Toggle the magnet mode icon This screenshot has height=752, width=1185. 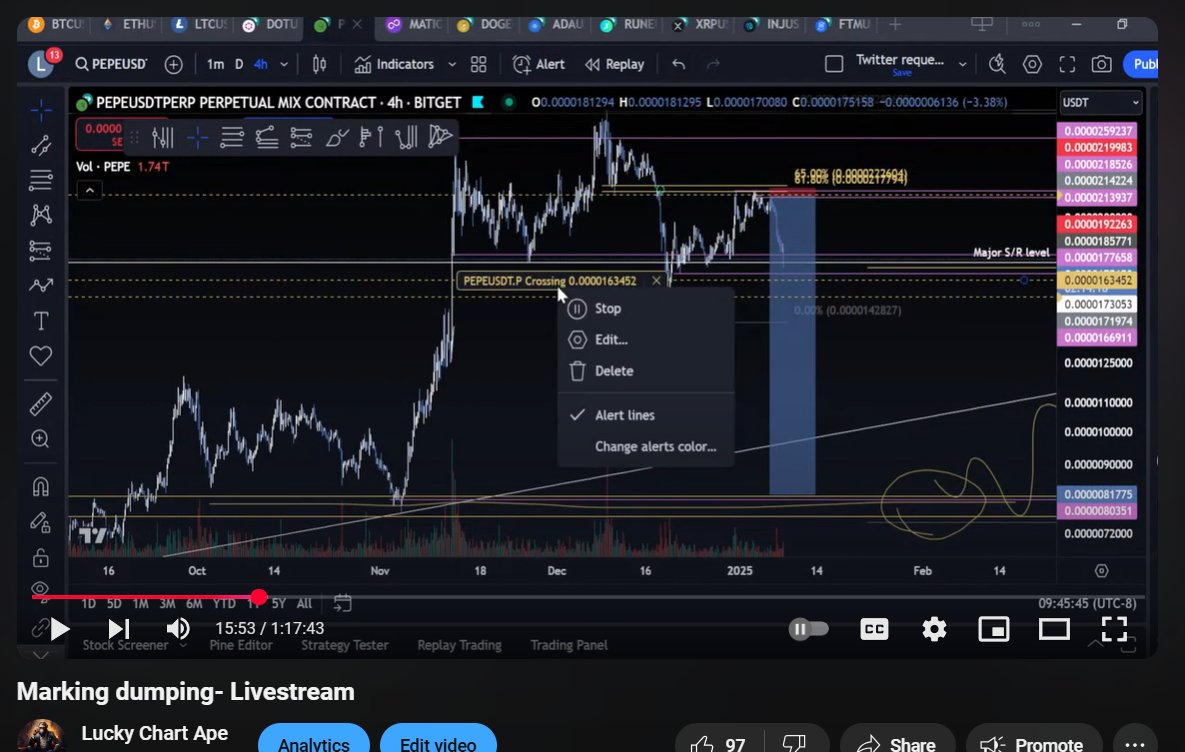tap(41, 487)
